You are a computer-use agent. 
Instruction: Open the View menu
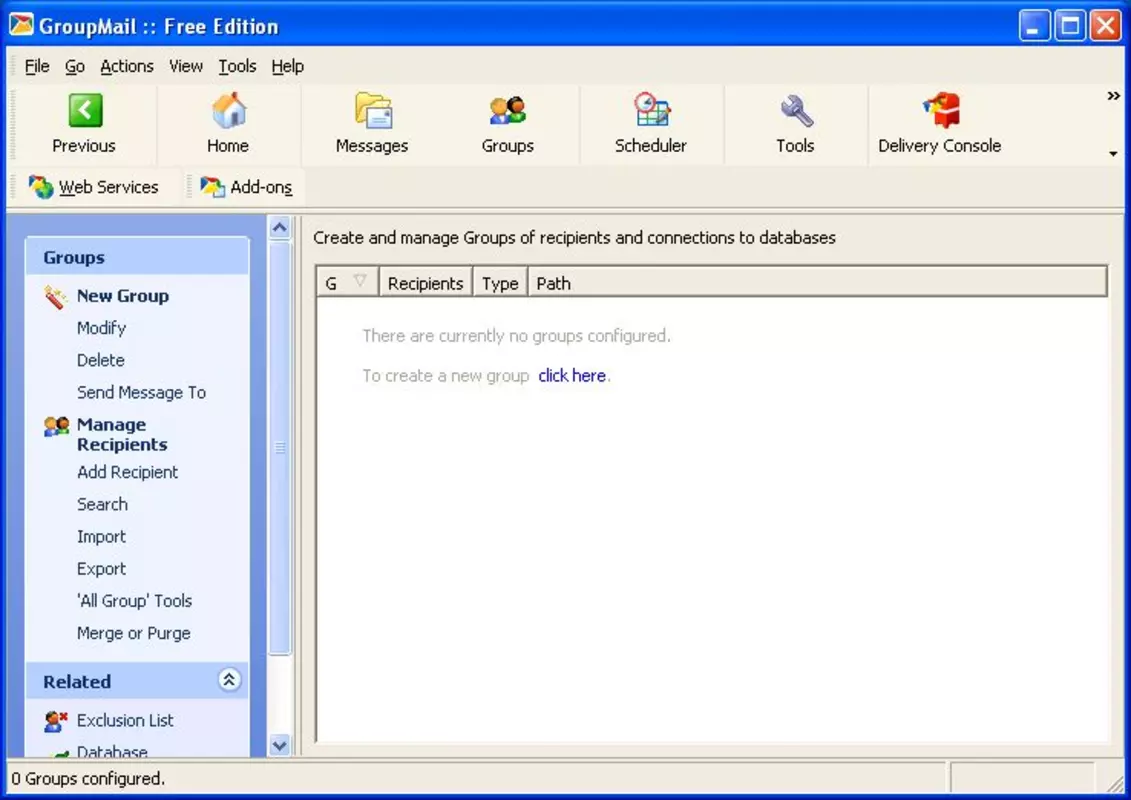click(186, 66)
